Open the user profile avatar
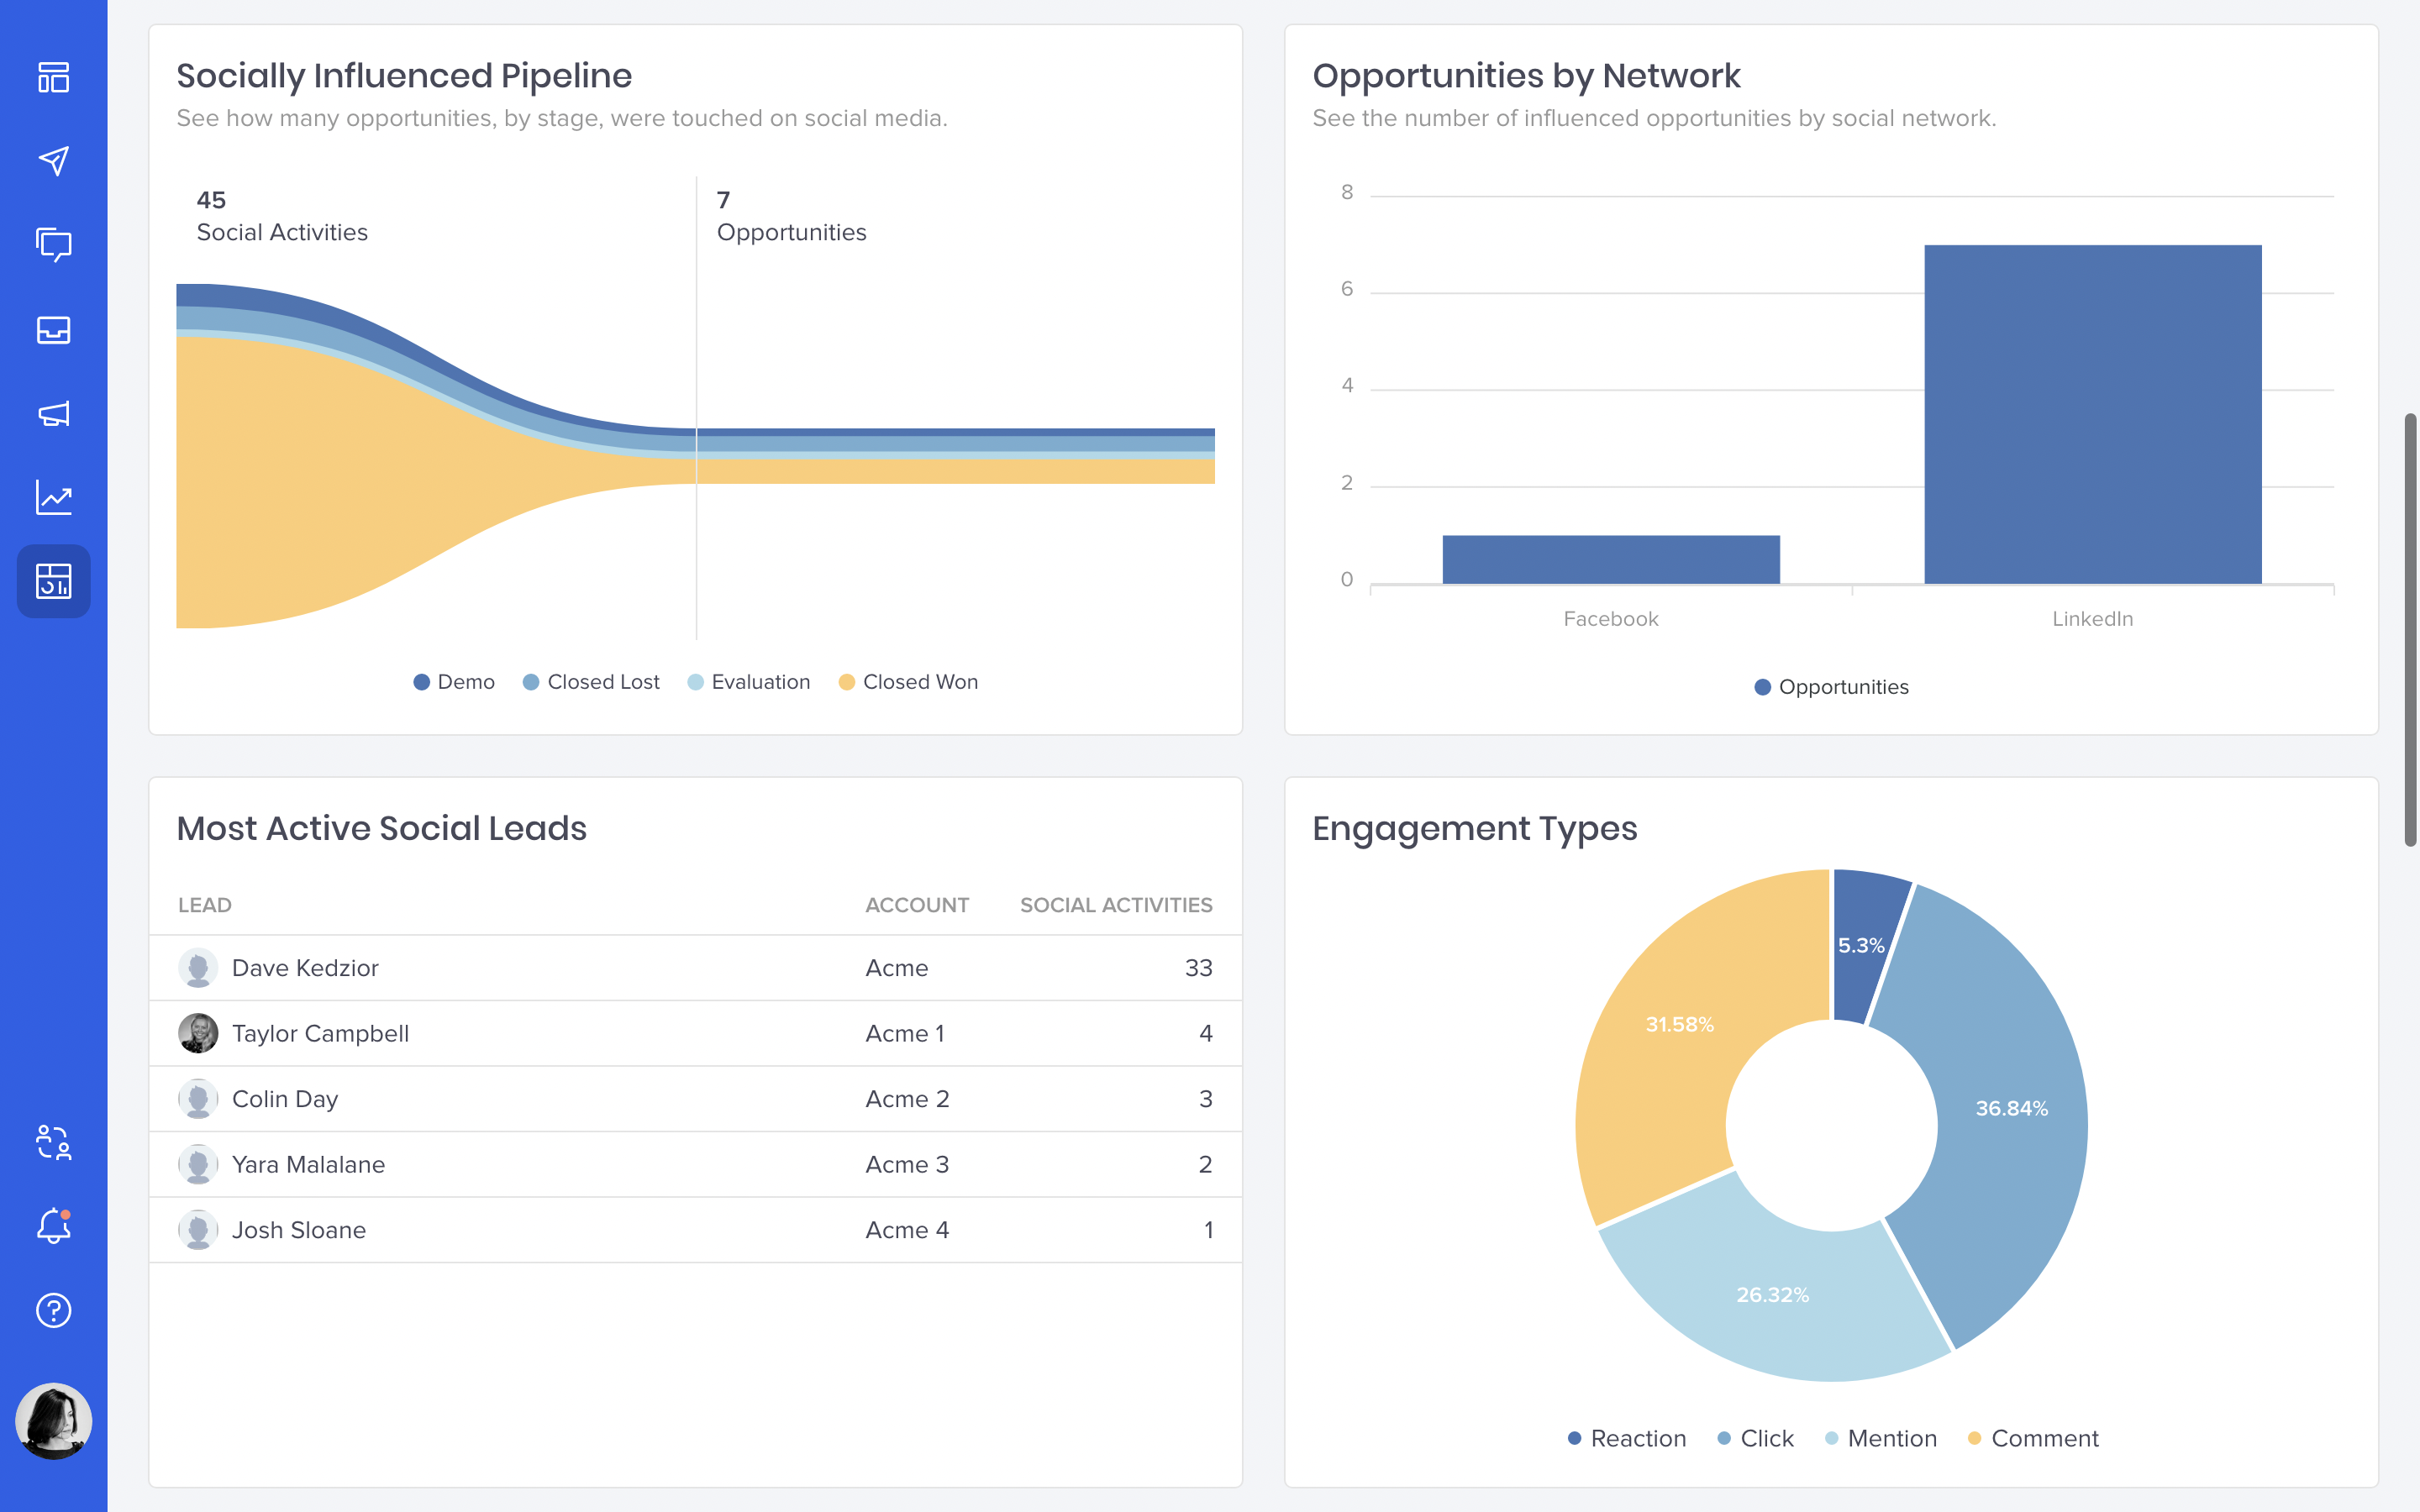2420x1512 pixels. [x=53, y=1421]
